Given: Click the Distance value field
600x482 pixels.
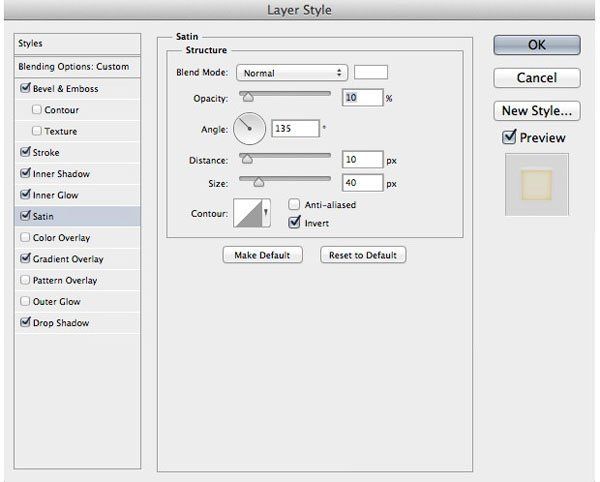Looking at the screenshot, I should (362, 159).
